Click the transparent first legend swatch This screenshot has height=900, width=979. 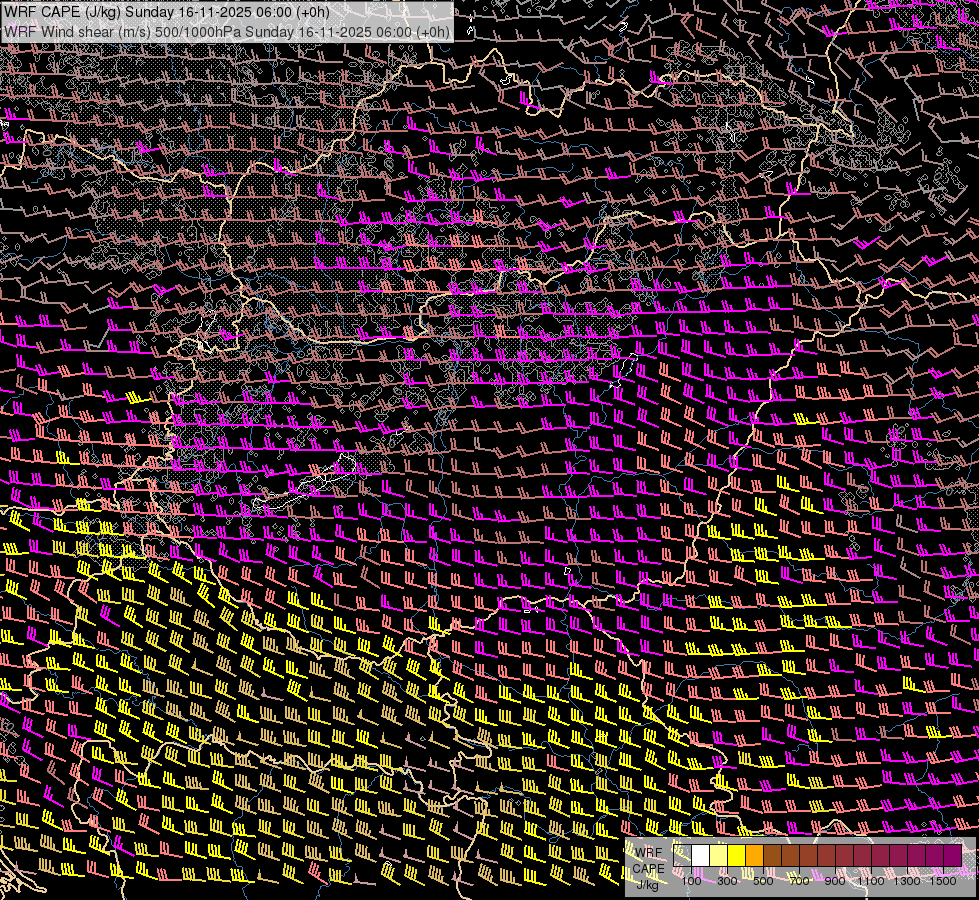pyautogui.click(x=682, y=856)
